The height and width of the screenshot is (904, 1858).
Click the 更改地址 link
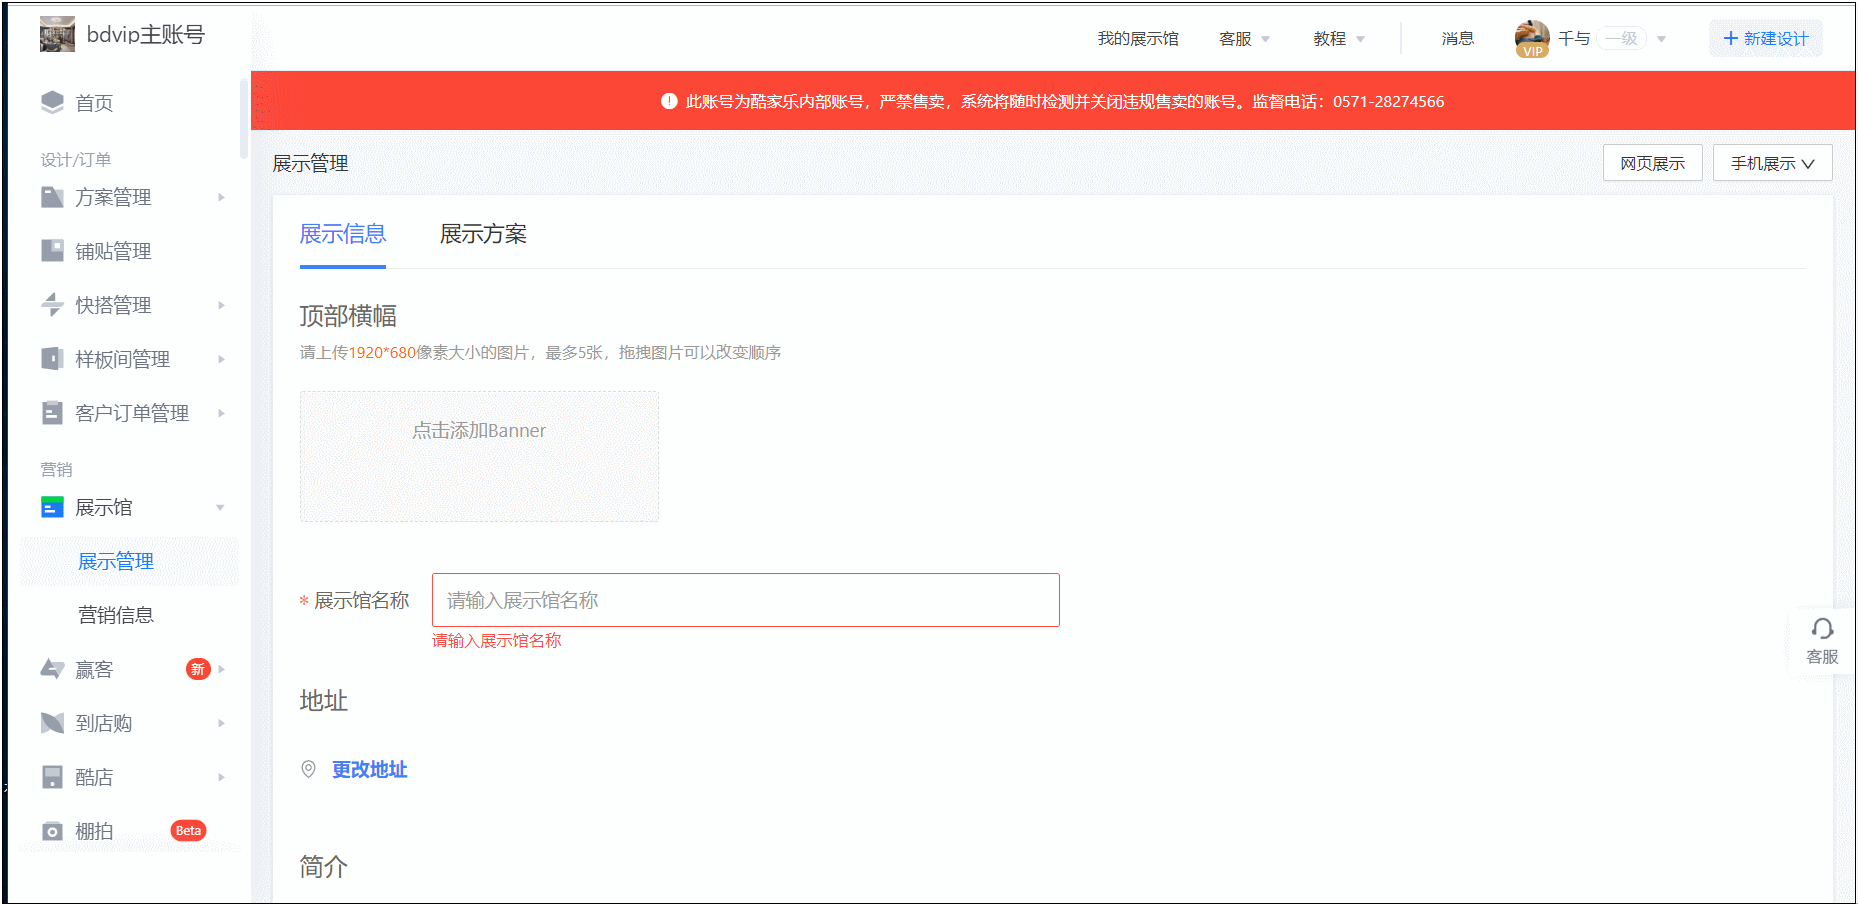[369, 769]
